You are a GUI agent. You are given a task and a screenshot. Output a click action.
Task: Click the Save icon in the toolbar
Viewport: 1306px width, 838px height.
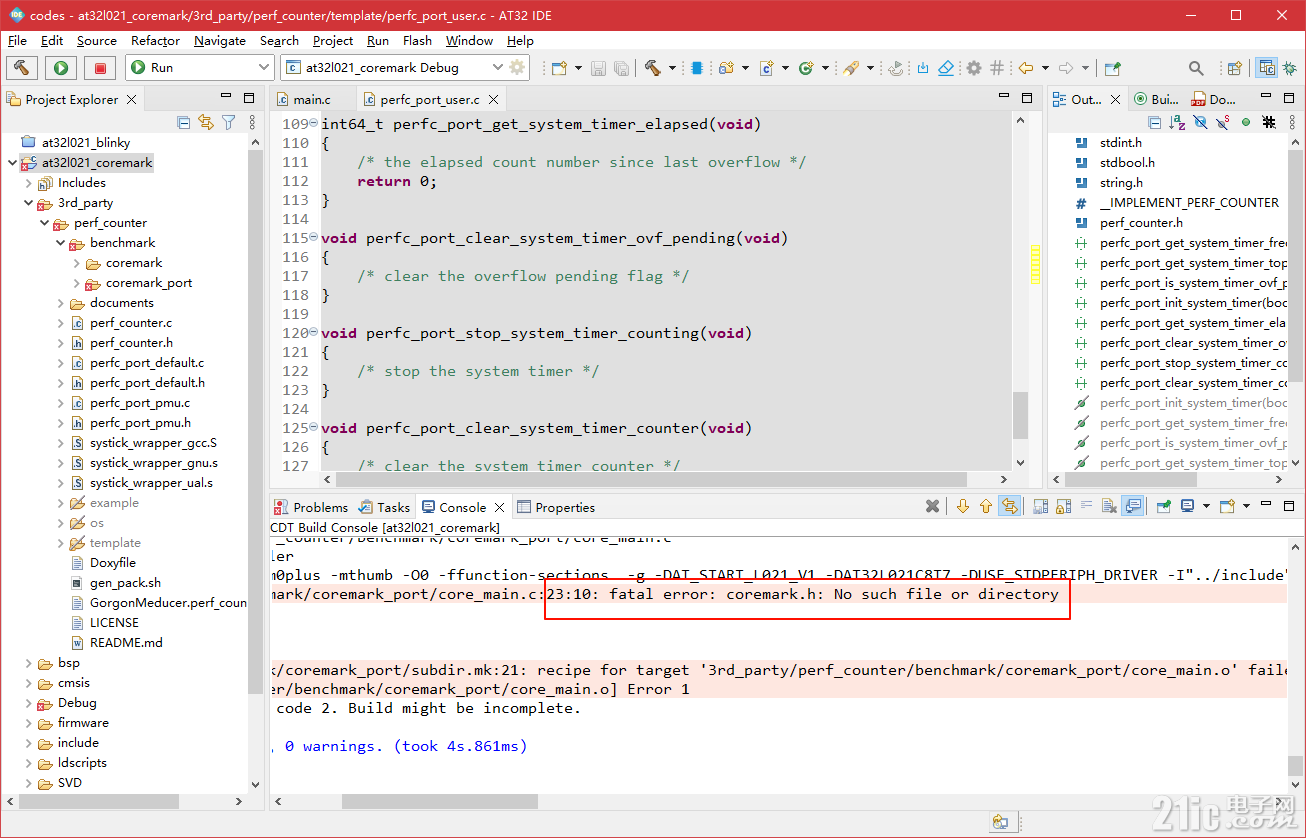[x=598, y=68]
